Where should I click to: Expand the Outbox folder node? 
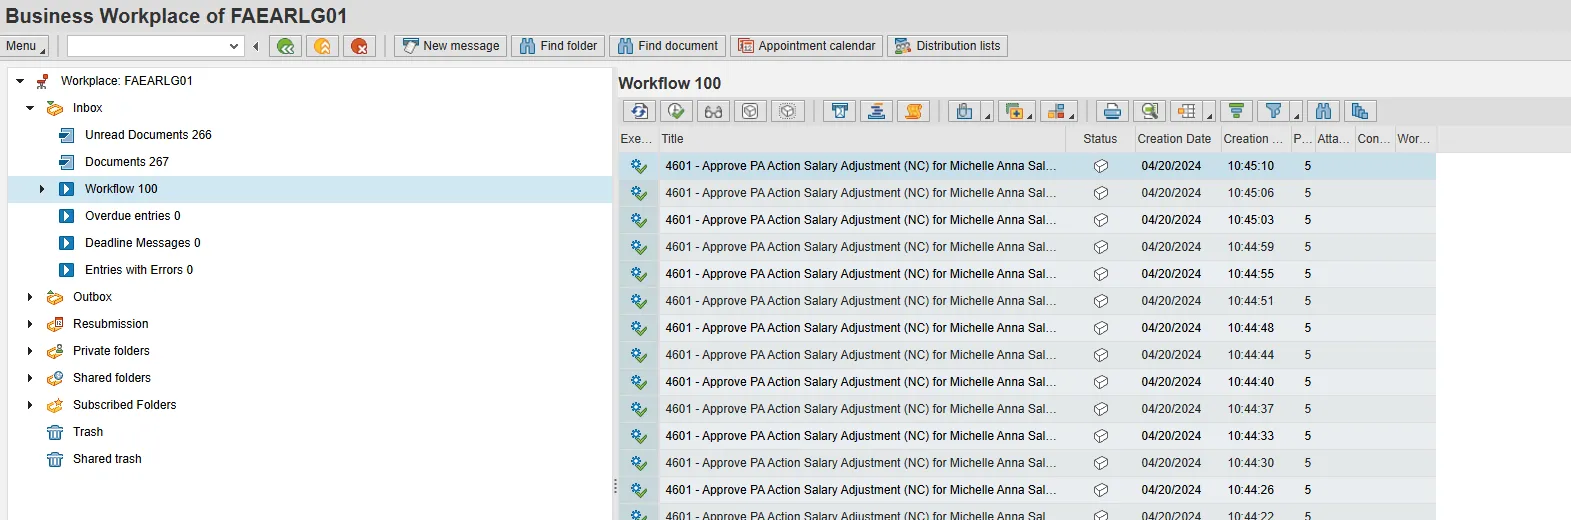click(30, 297)
